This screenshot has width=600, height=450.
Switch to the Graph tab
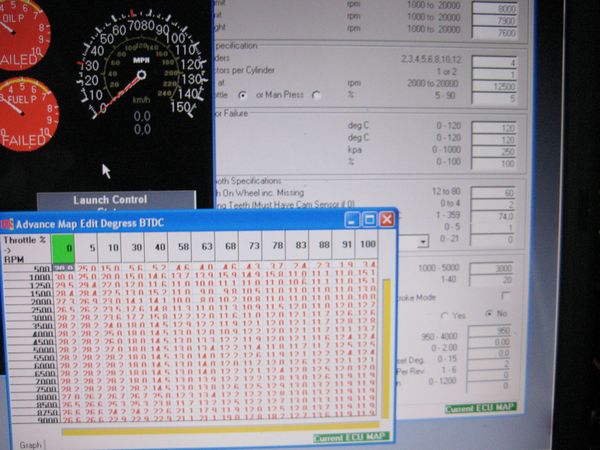31,445
